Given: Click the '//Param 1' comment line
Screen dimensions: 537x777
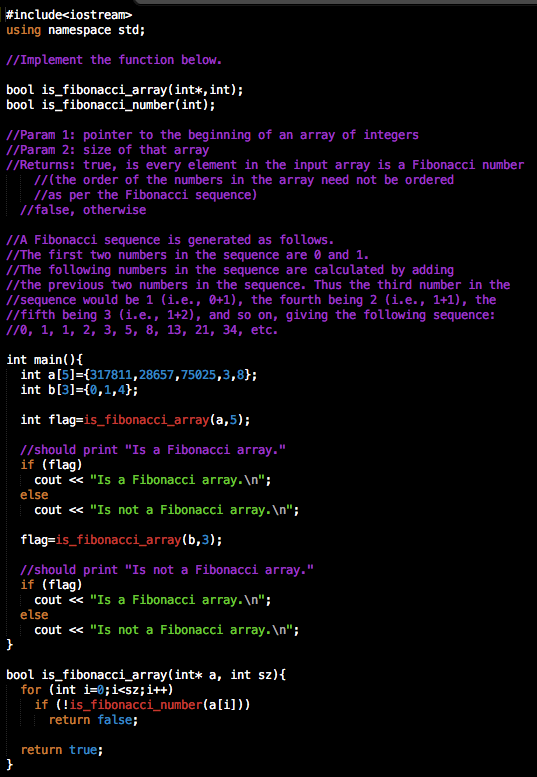Looking at the screenshot, I should [x=213, y=135].
